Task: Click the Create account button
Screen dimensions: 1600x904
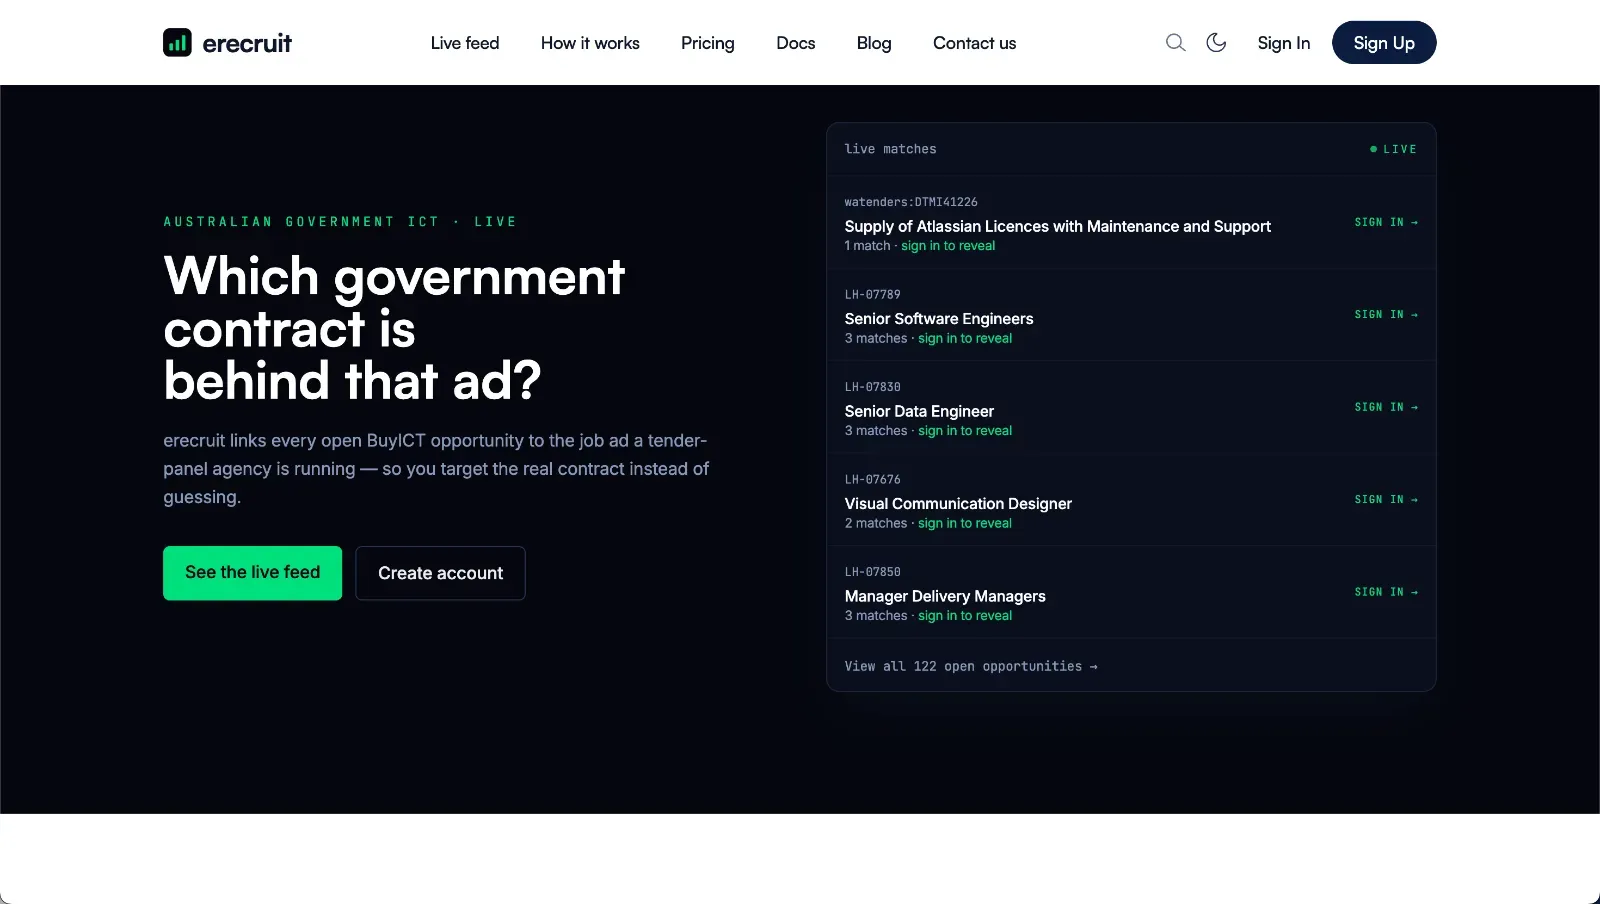Action: pyautogui.click(x=440, y=573)
